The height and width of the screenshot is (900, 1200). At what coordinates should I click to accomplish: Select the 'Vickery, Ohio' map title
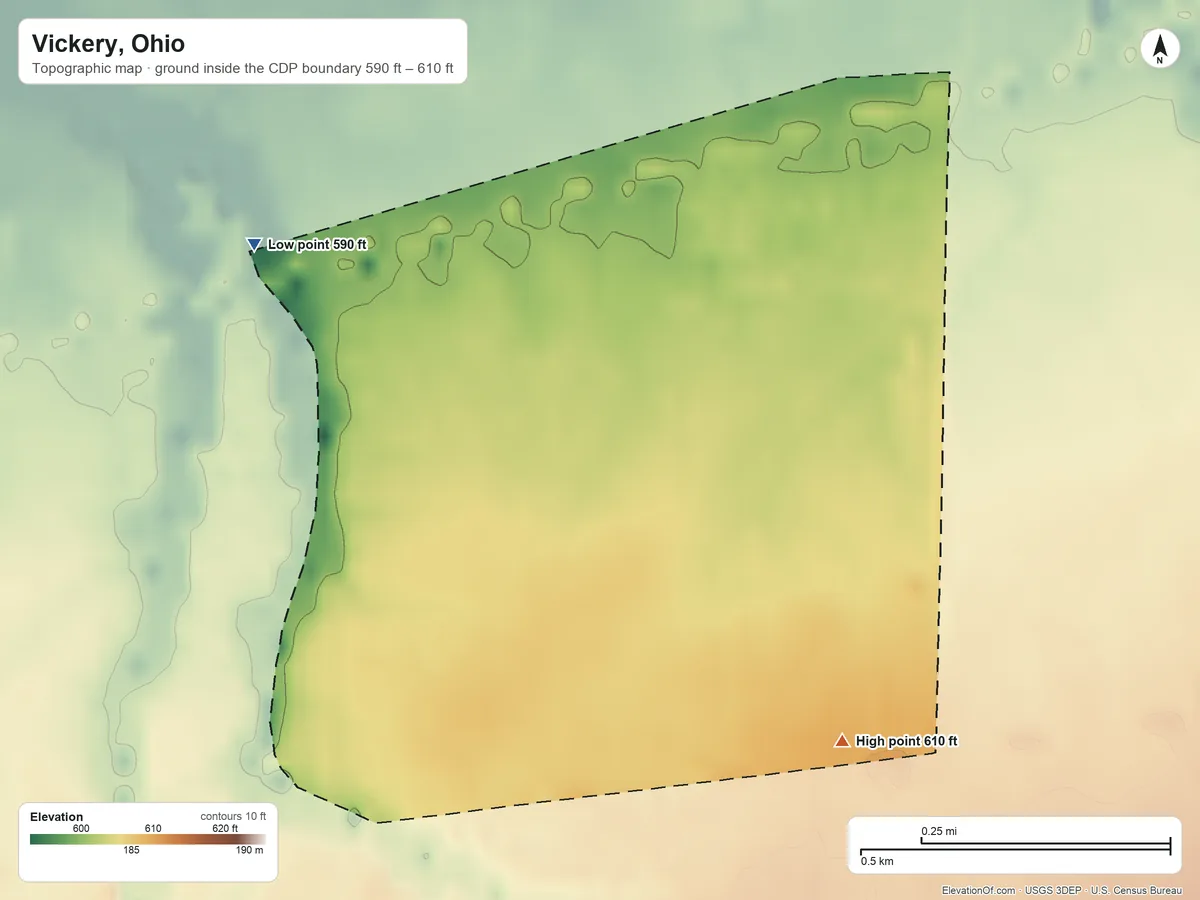pyautogui.click(x=108, y=44)
